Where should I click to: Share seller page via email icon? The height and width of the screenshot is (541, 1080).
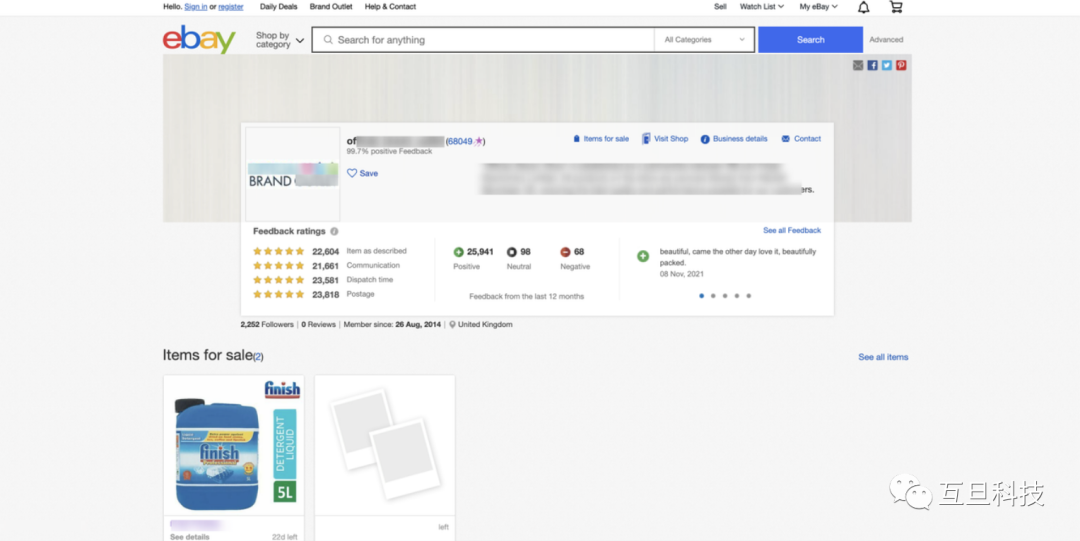858,65
